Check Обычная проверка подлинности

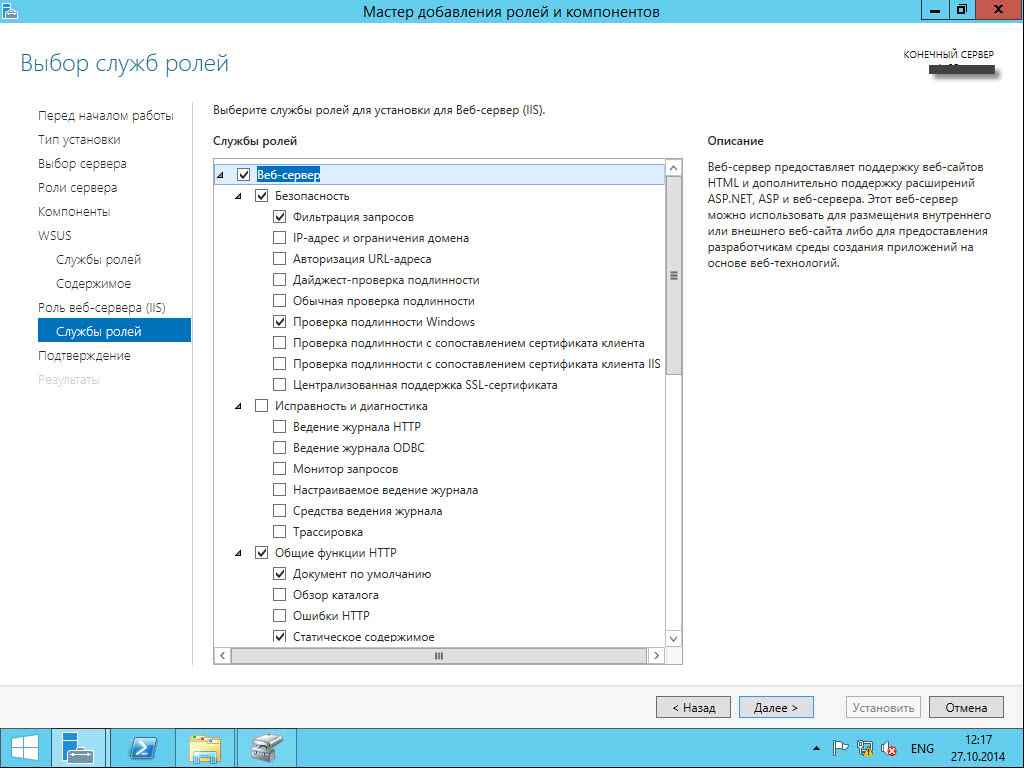[x=280, y=300]
